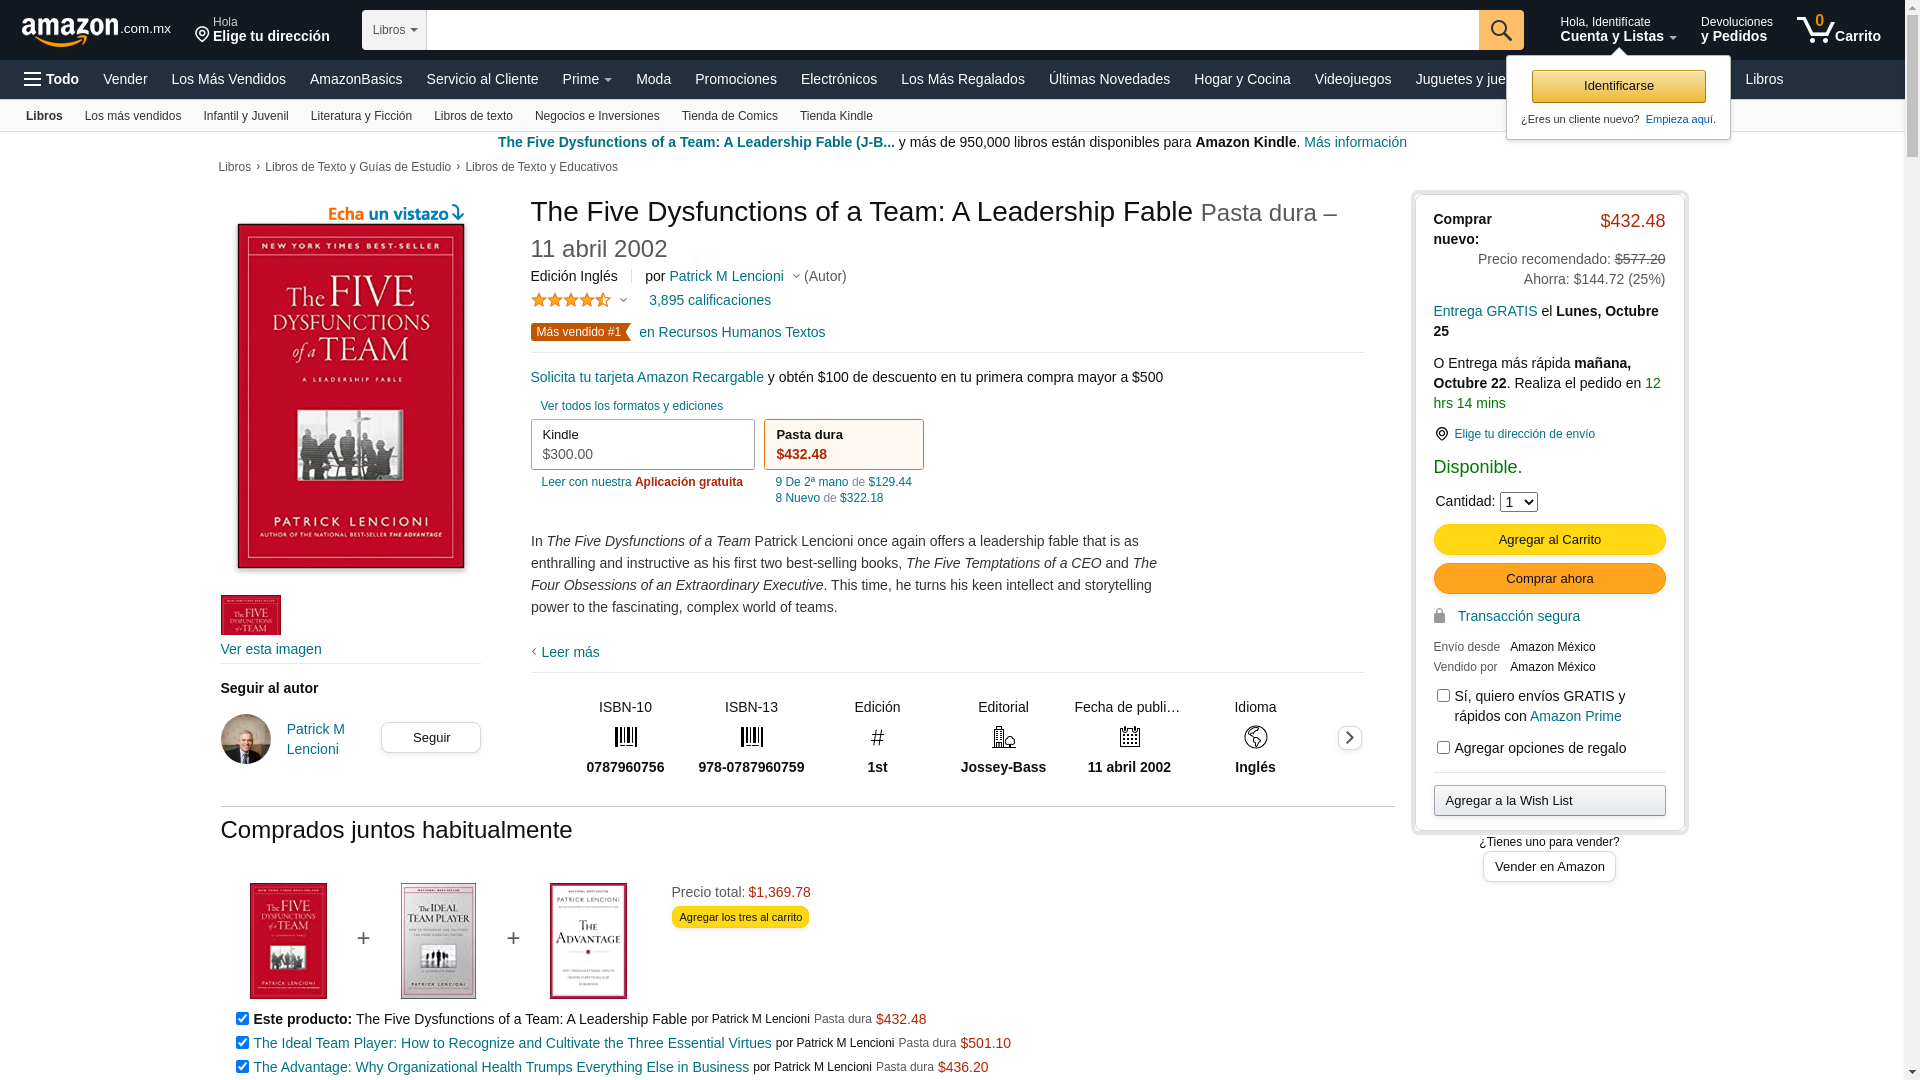The width and height of the screenshot is (1920, 1080).
Task: Follow the author with the Seguir button
Action: (x=431, y=738)
